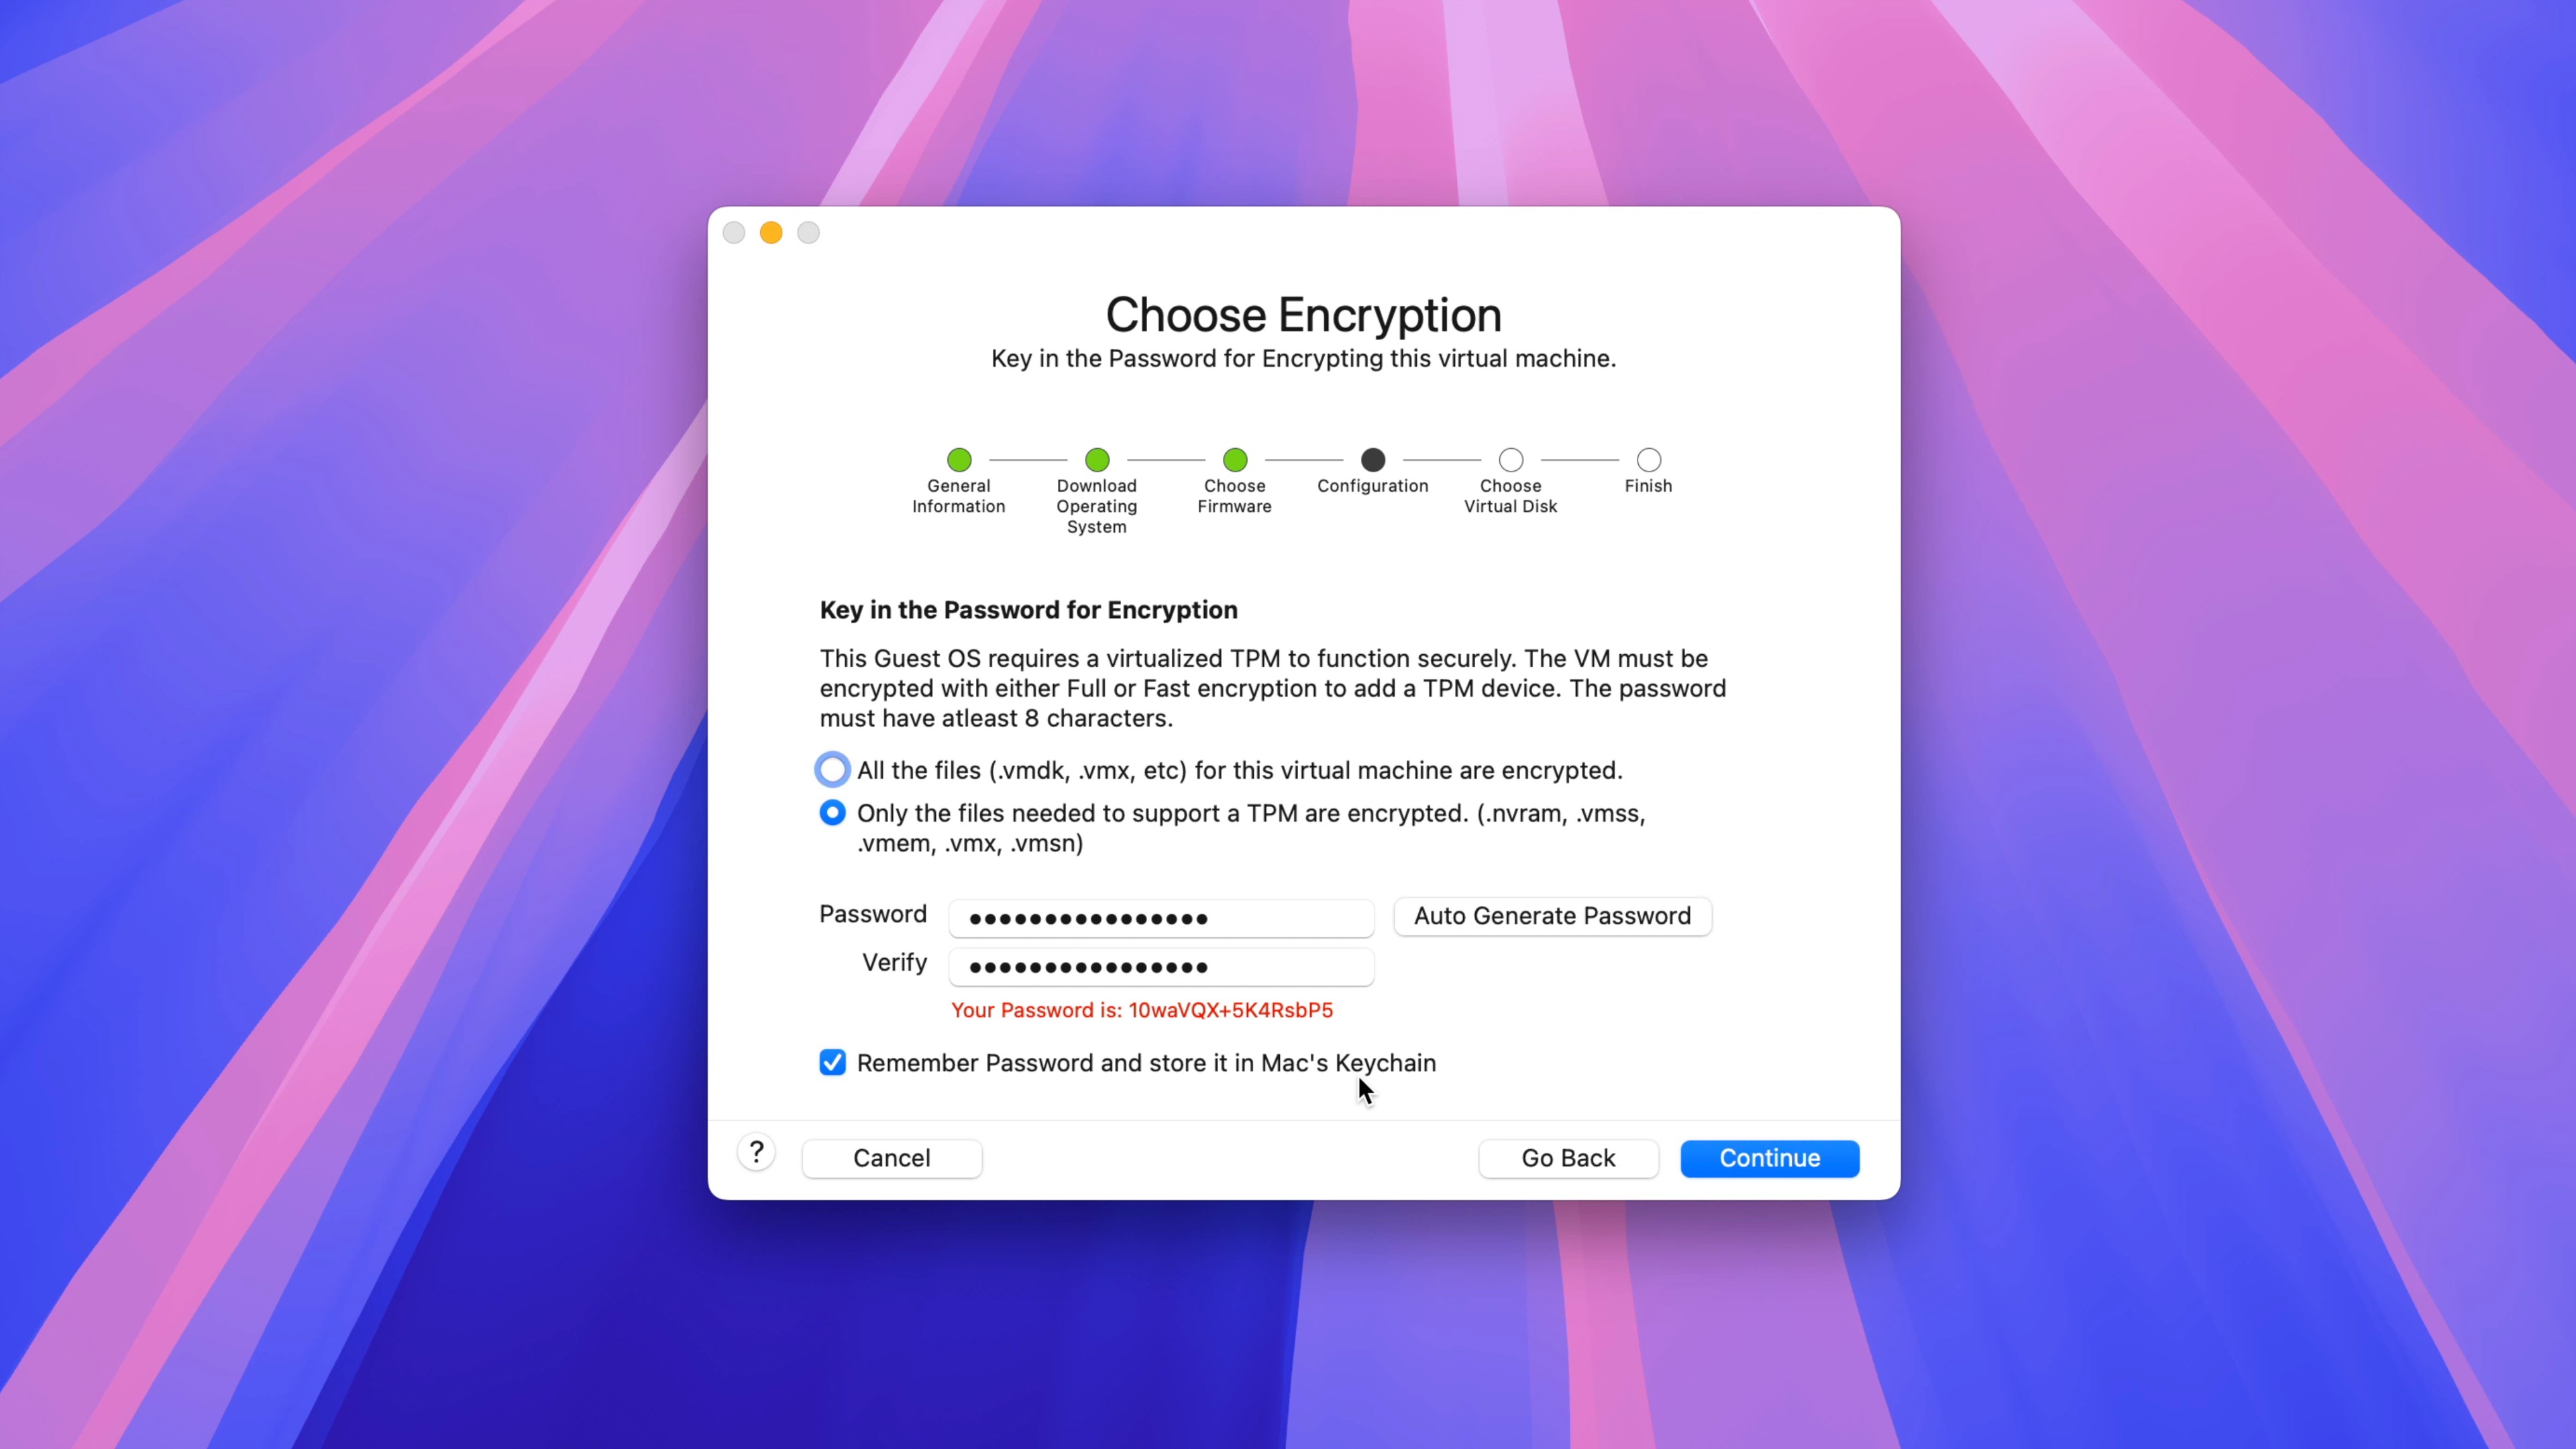Select full files encryption radio button
The width and height of the screenshot is (2576, 1449).
coord(832,768)
